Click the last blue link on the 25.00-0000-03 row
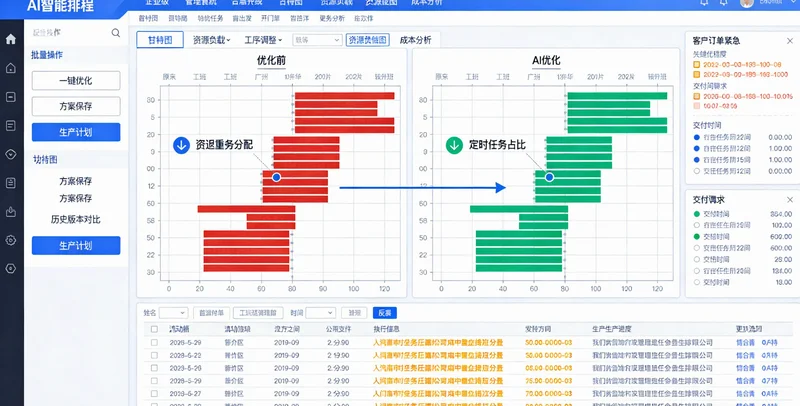800x406 pixels. tap(769, 380)
